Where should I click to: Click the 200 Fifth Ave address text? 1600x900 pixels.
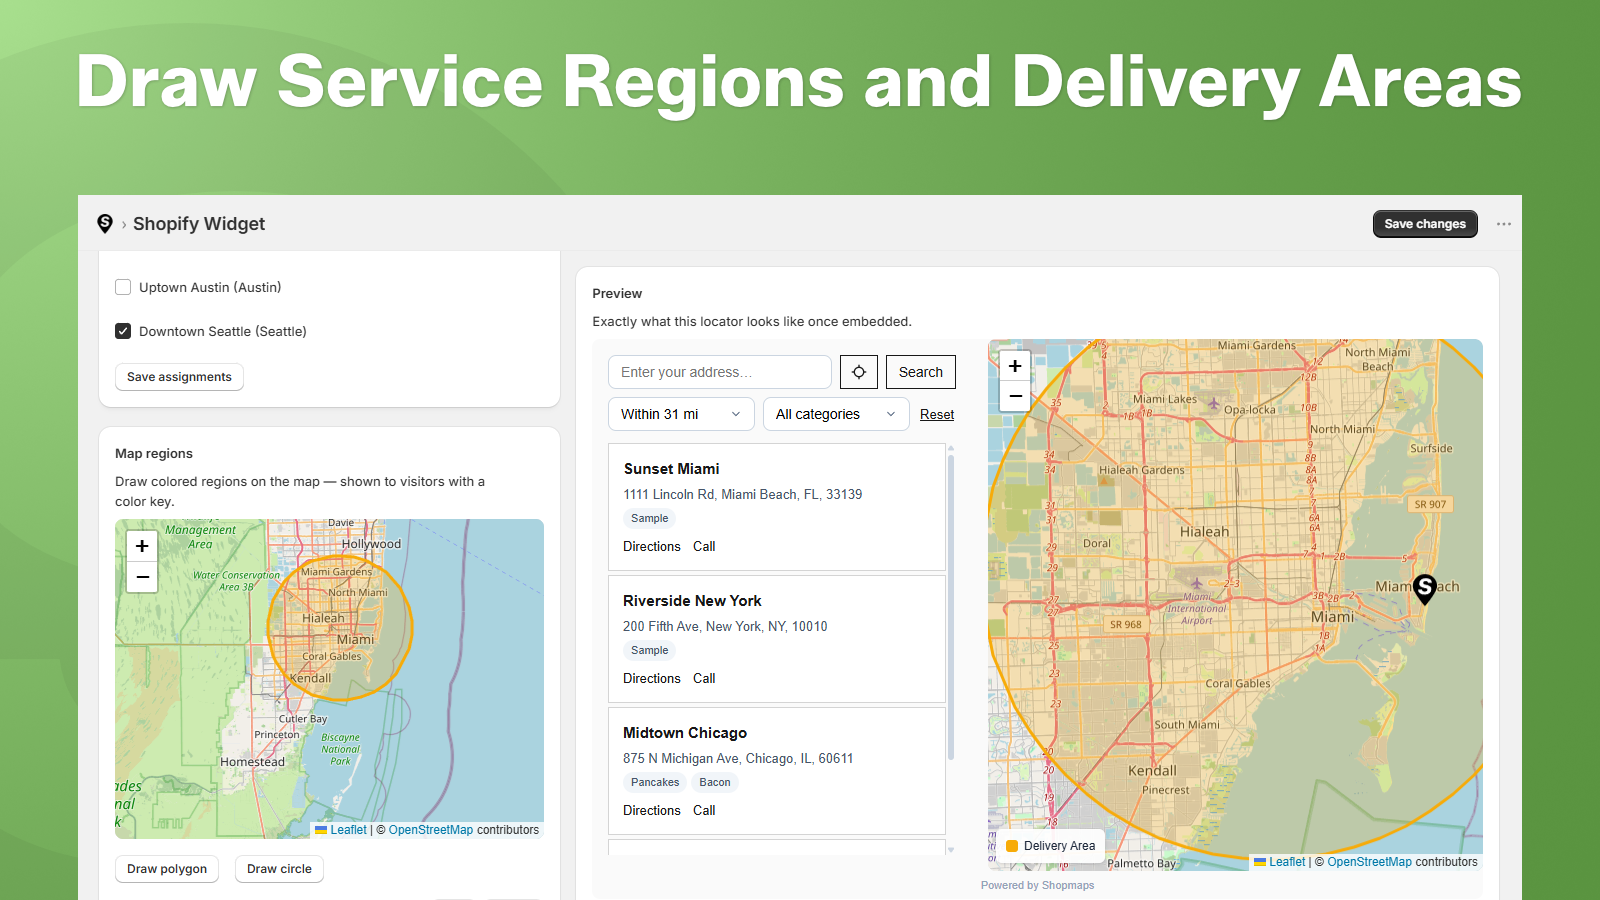pyautogui.click(x=725, y=627)
